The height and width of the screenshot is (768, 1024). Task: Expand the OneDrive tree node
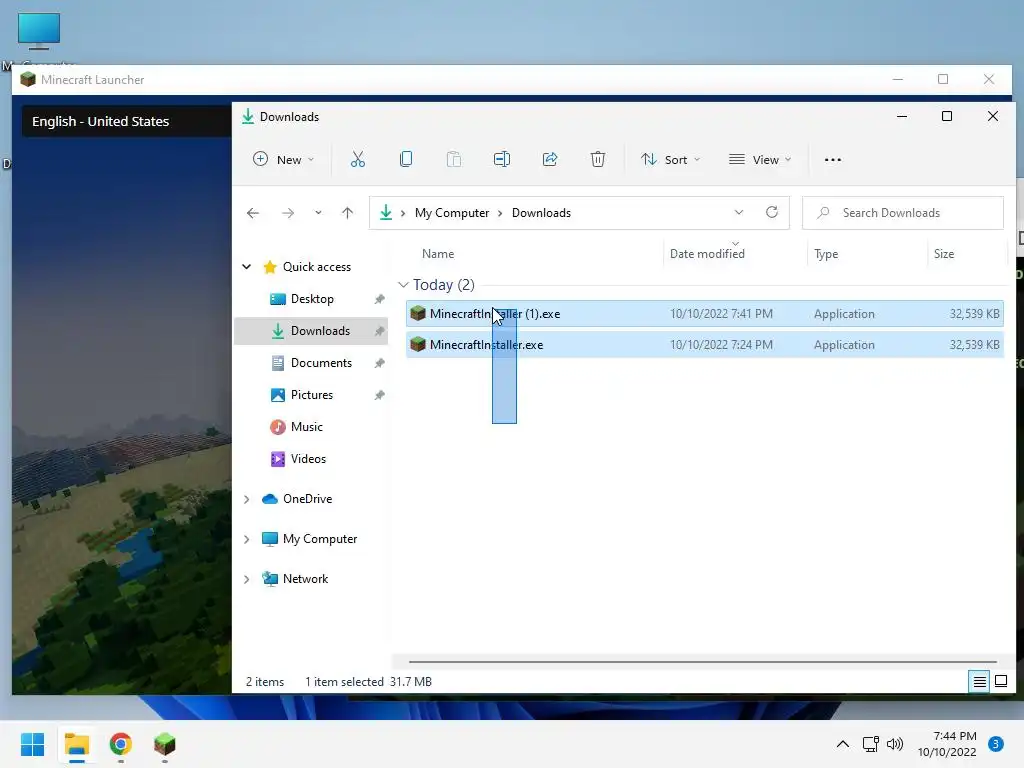pyautogui.click(x=247, y=499)
